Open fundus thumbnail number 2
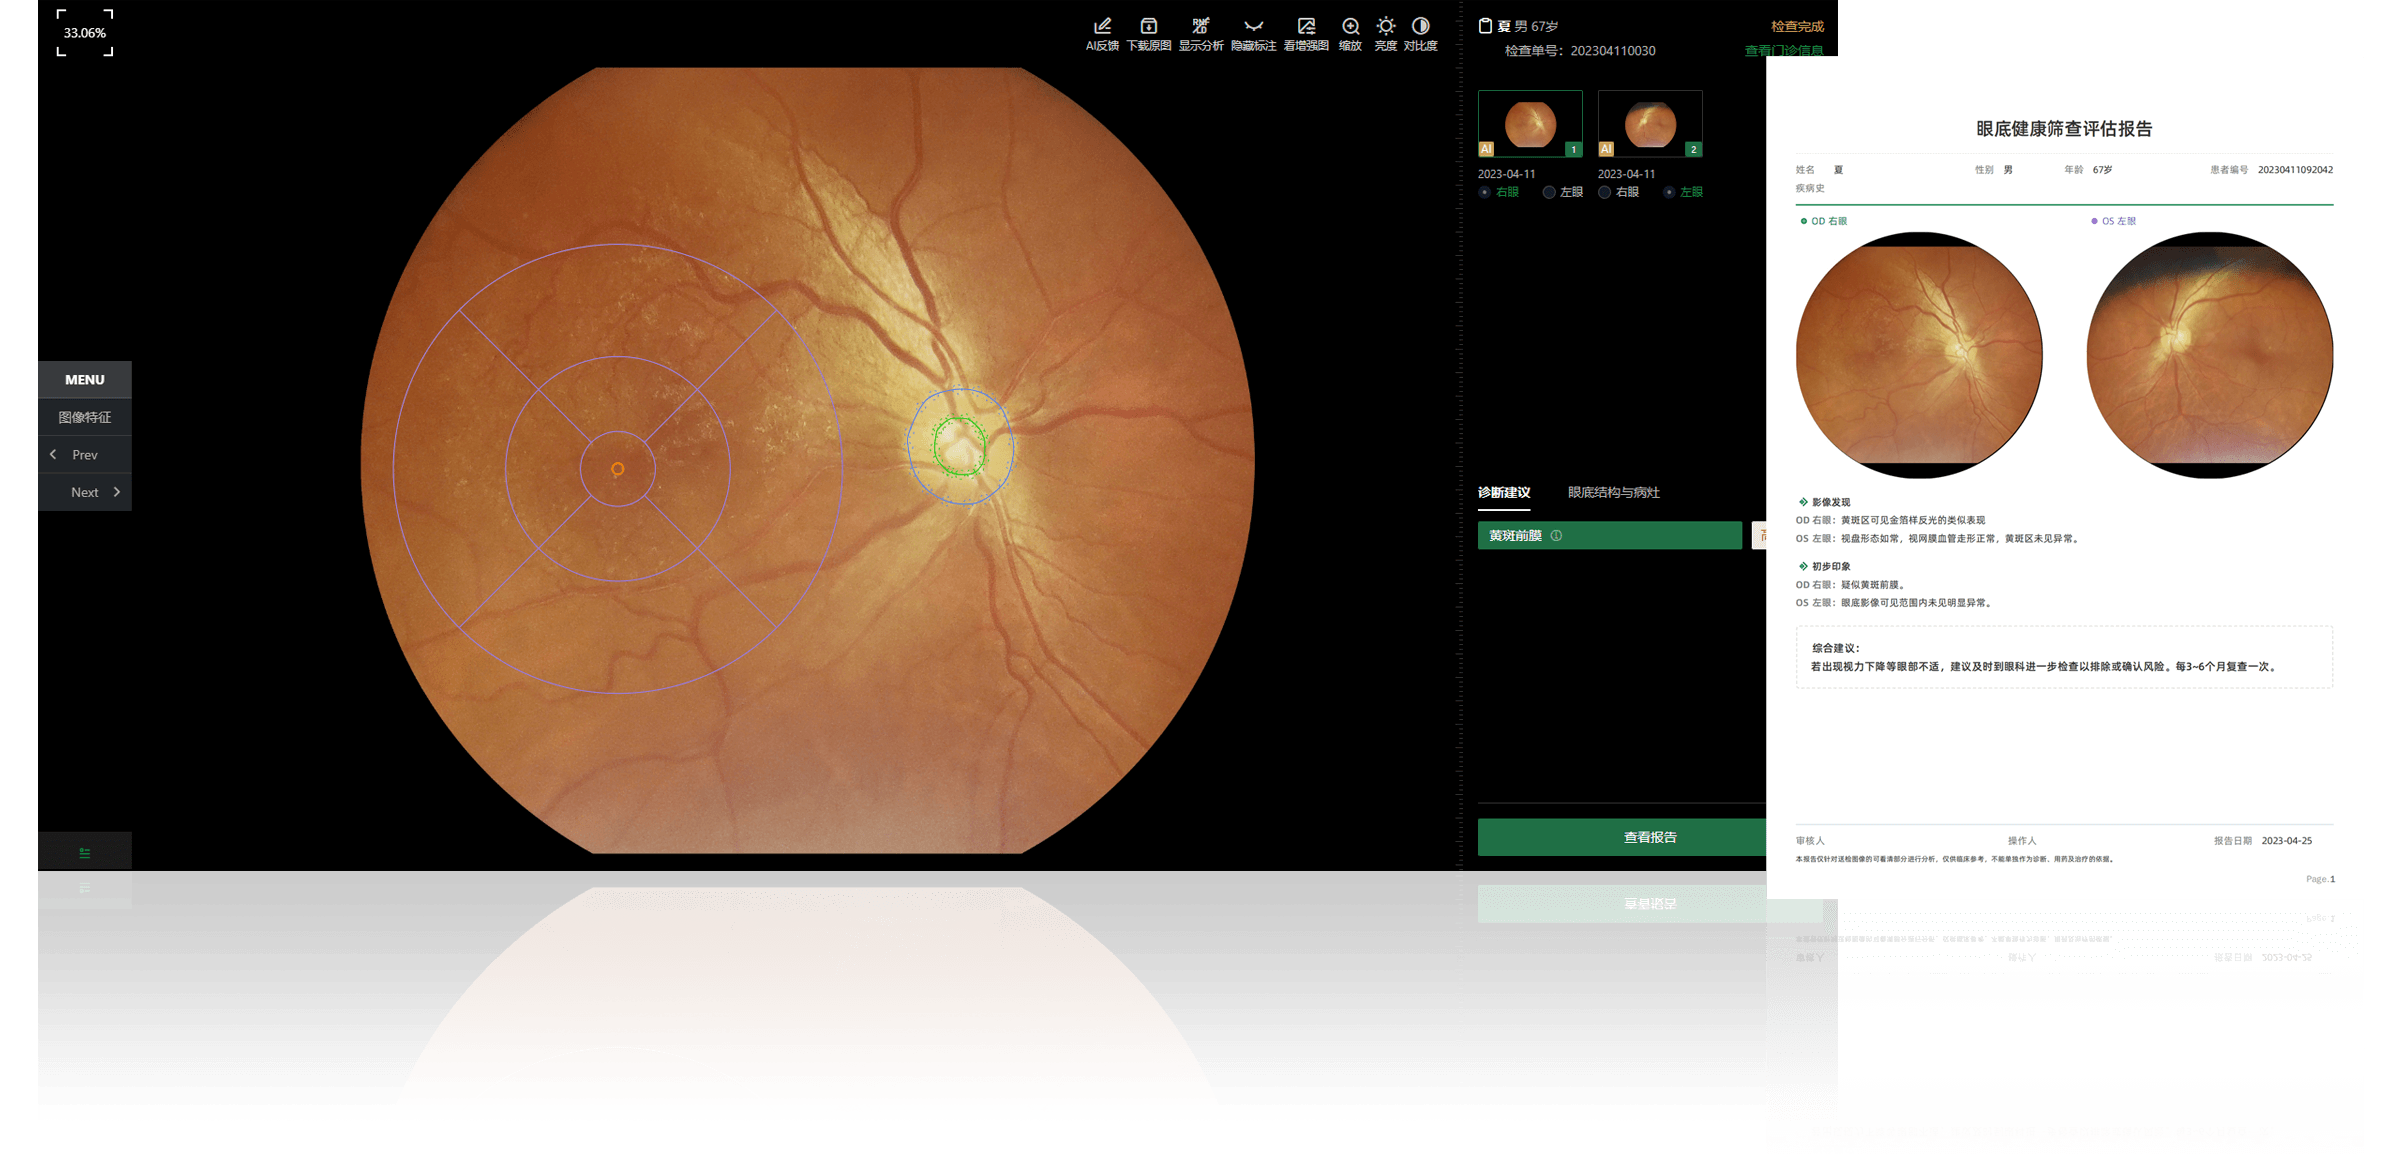This screenshot has height=1160, width=2400. point(1650,124)
